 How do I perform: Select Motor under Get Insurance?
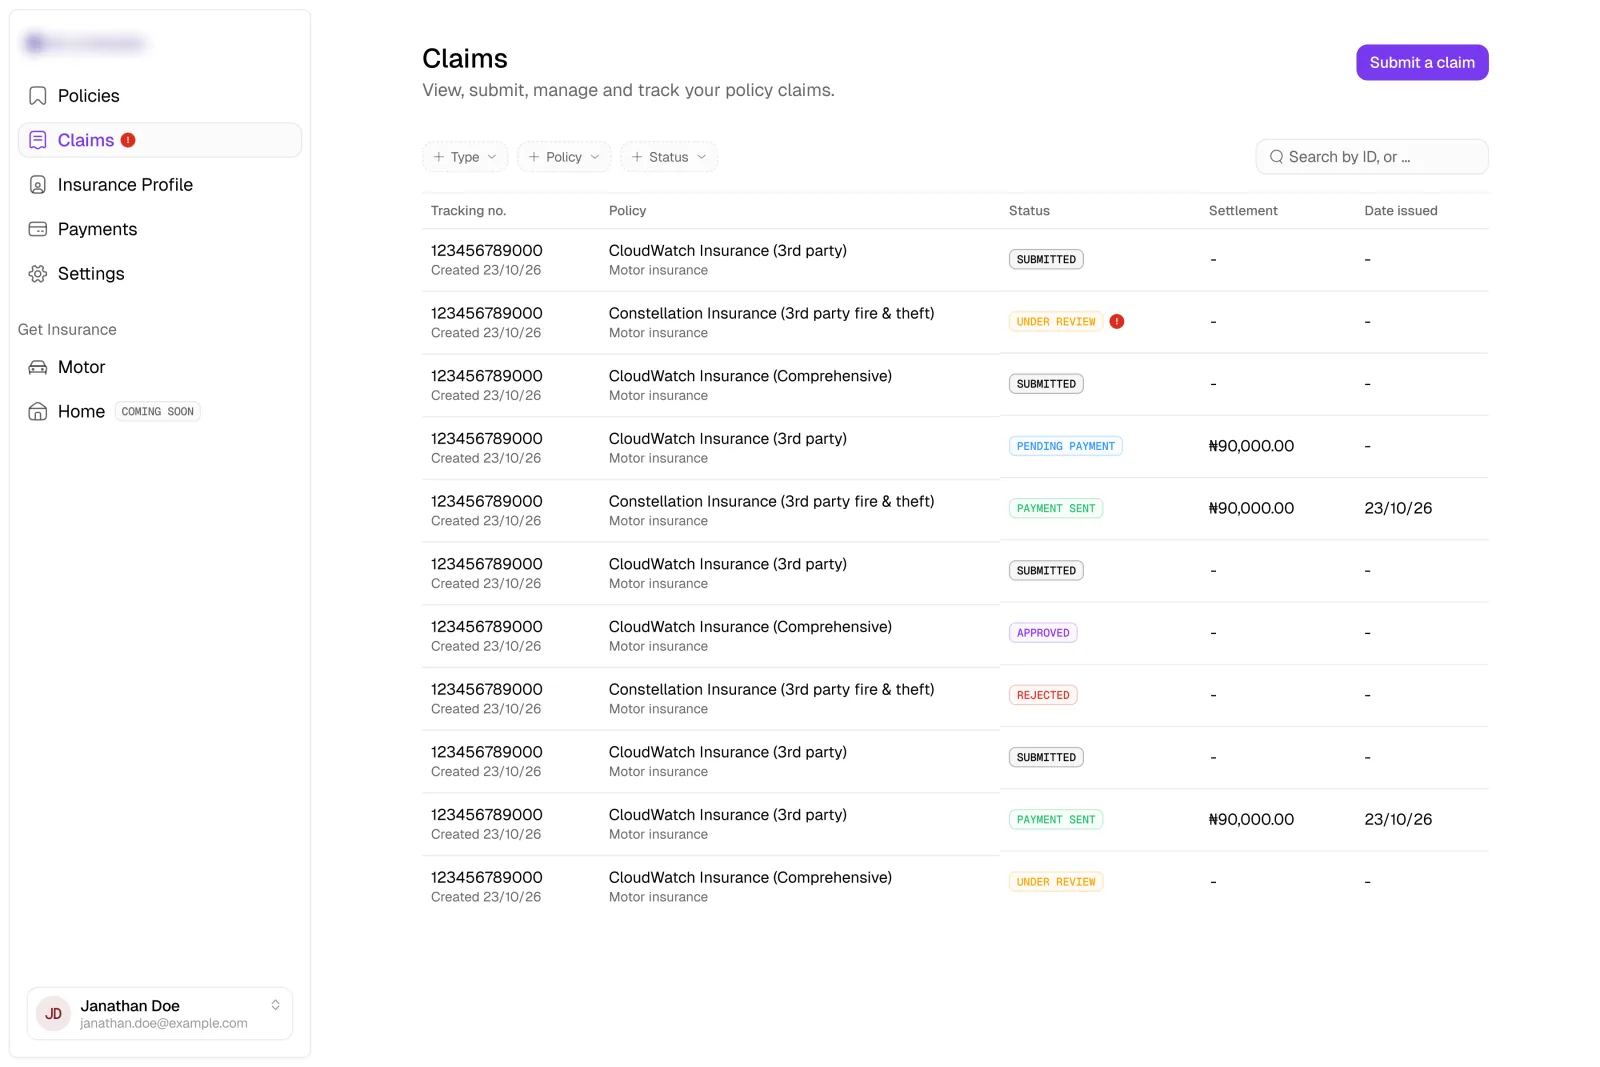160,367
